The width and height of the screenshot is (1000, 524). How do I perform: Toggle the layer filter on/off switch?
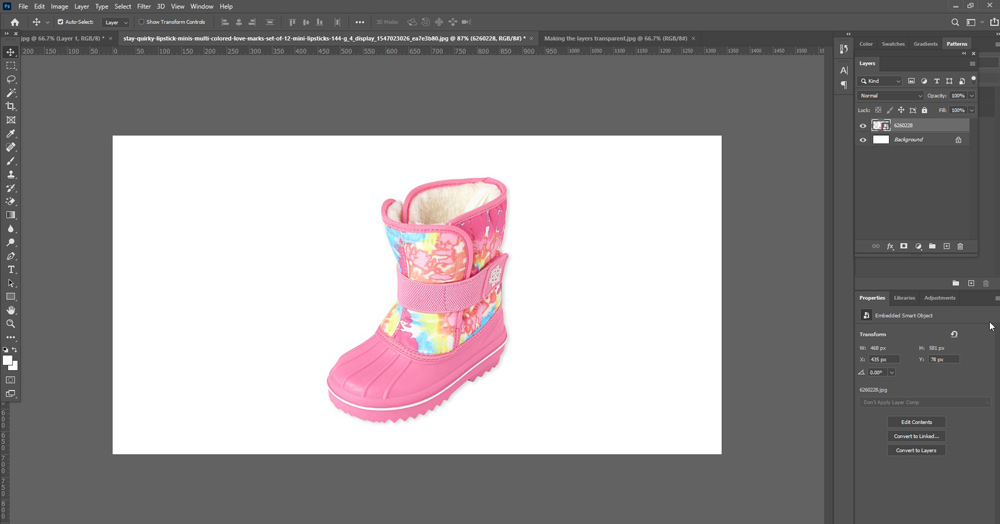973,80
